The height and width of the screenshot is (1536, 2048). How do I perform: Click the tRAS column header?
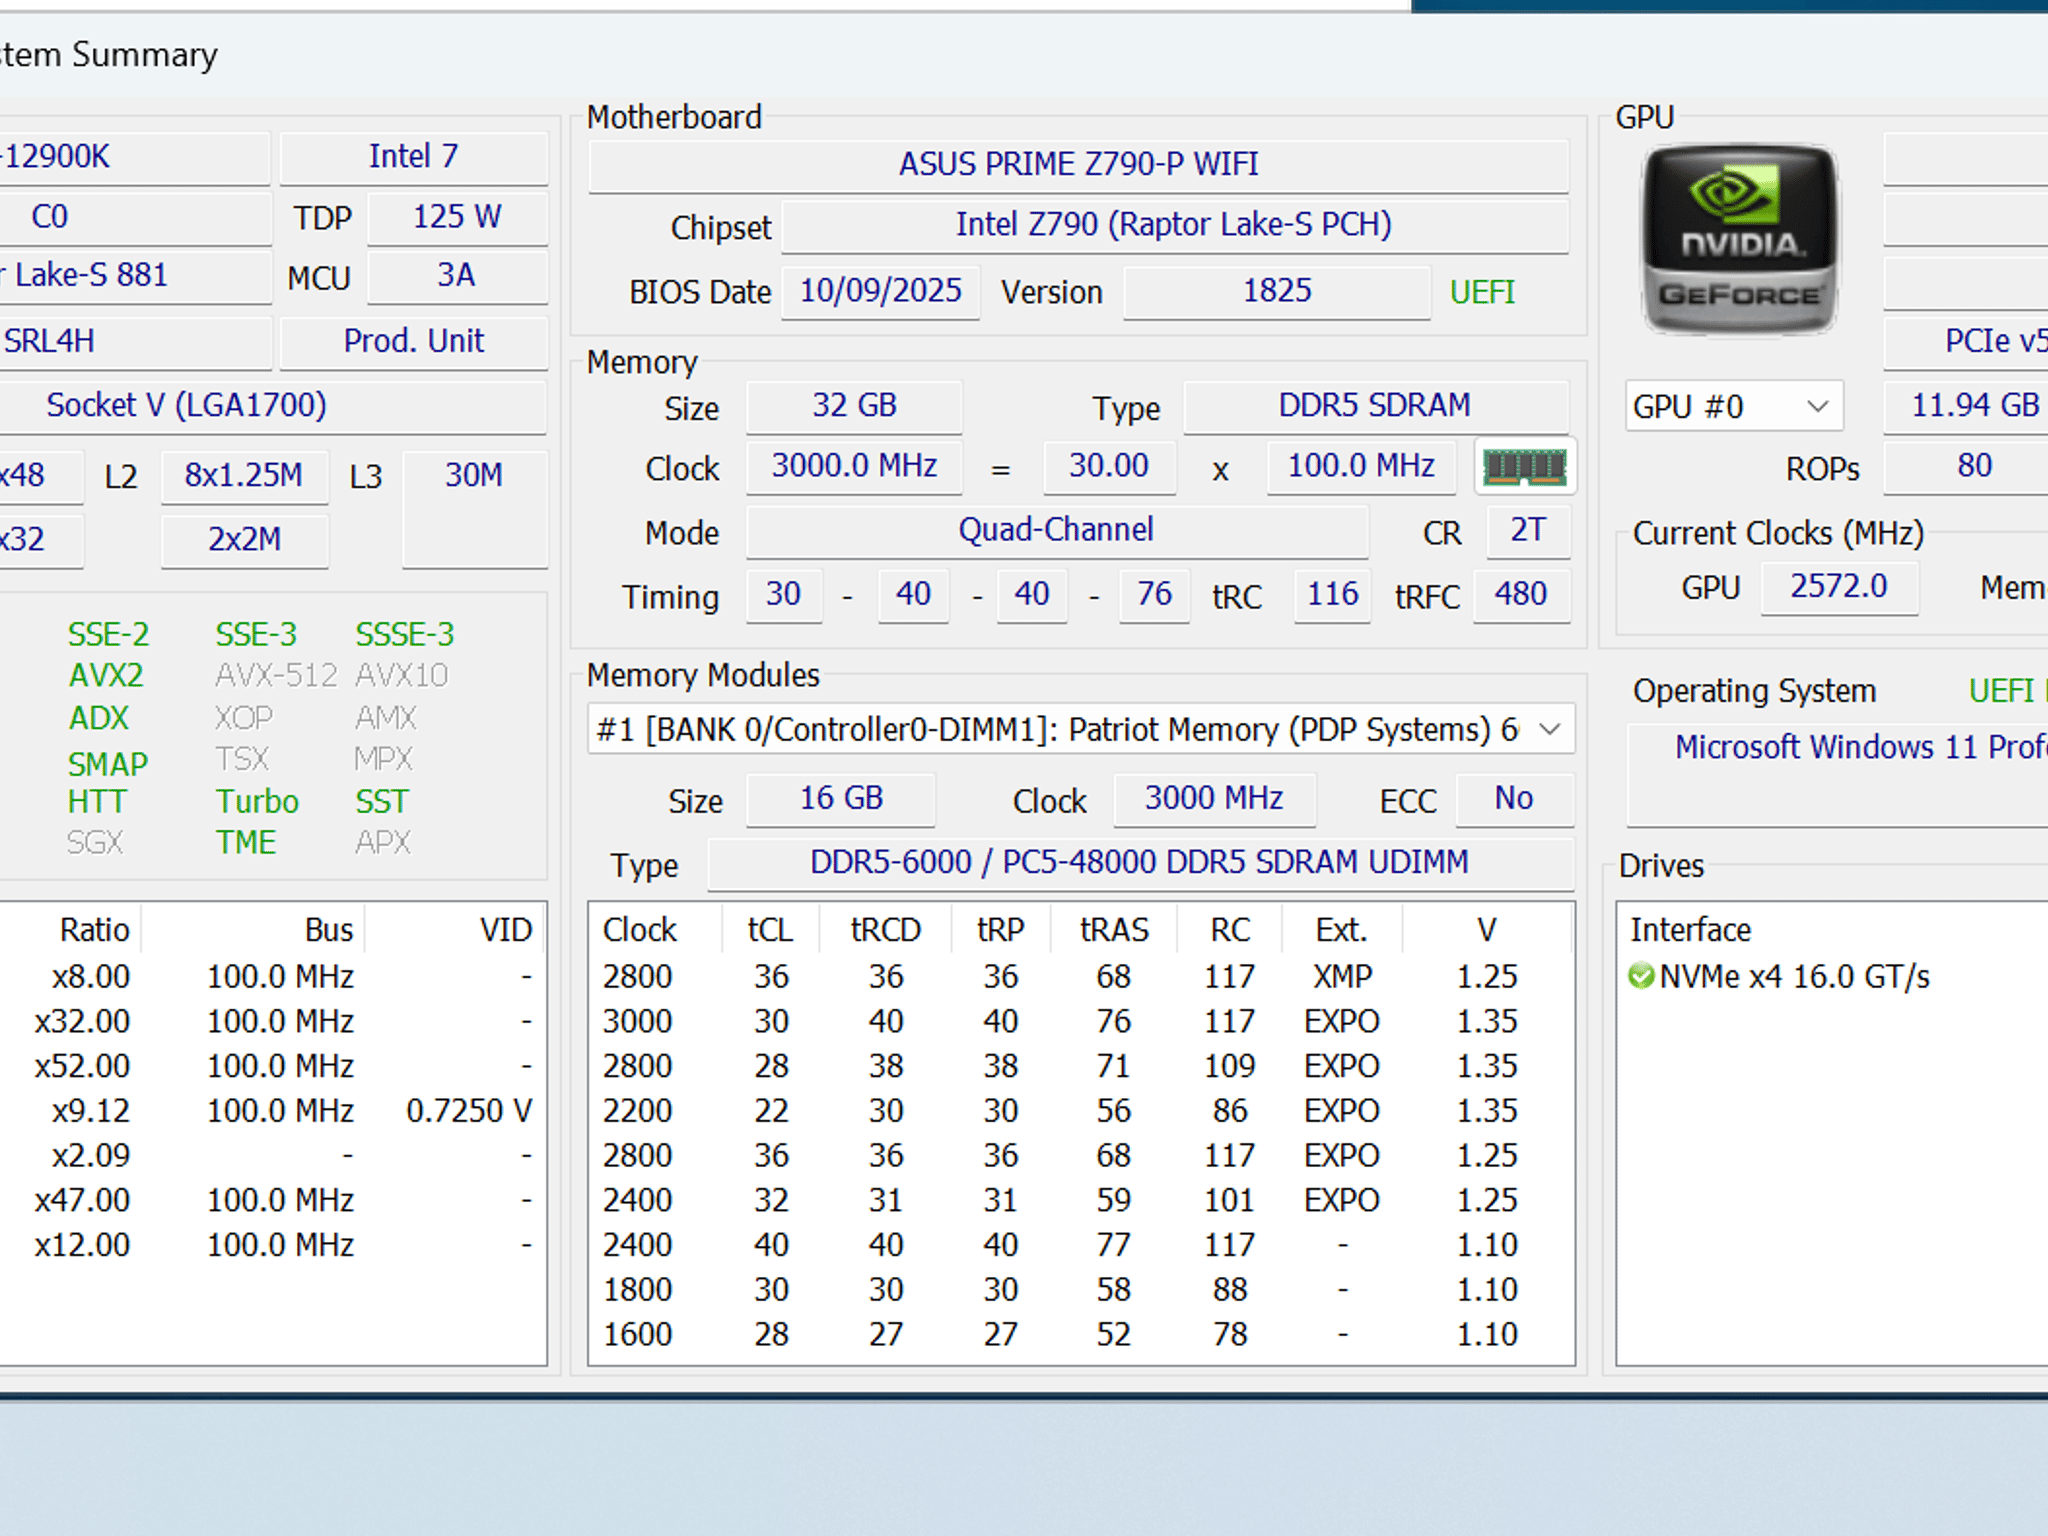point(1114,930)
